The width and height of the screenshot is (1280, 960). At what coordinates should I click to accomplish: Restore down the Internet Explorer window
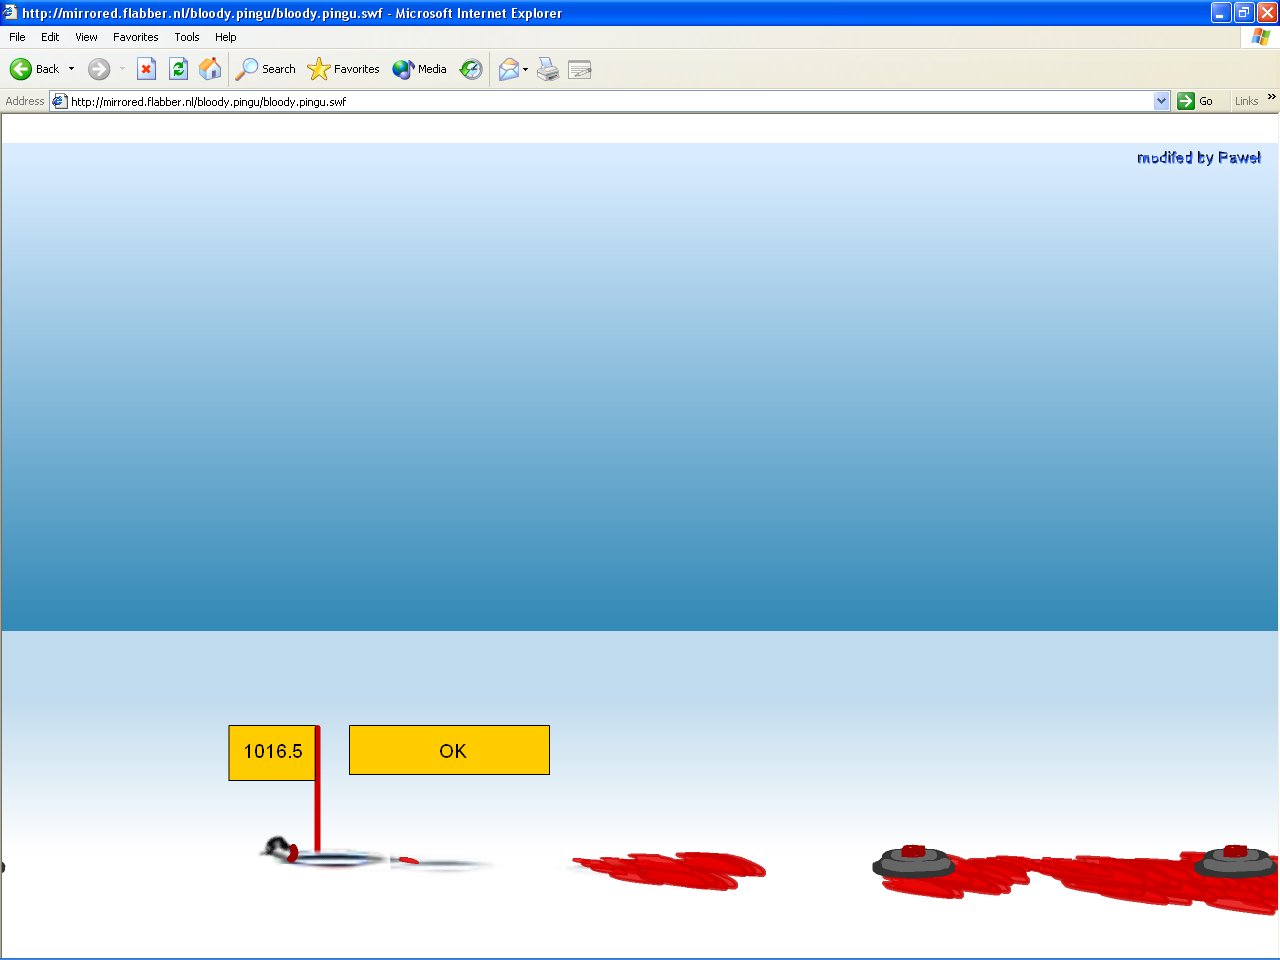(1244, 13)
